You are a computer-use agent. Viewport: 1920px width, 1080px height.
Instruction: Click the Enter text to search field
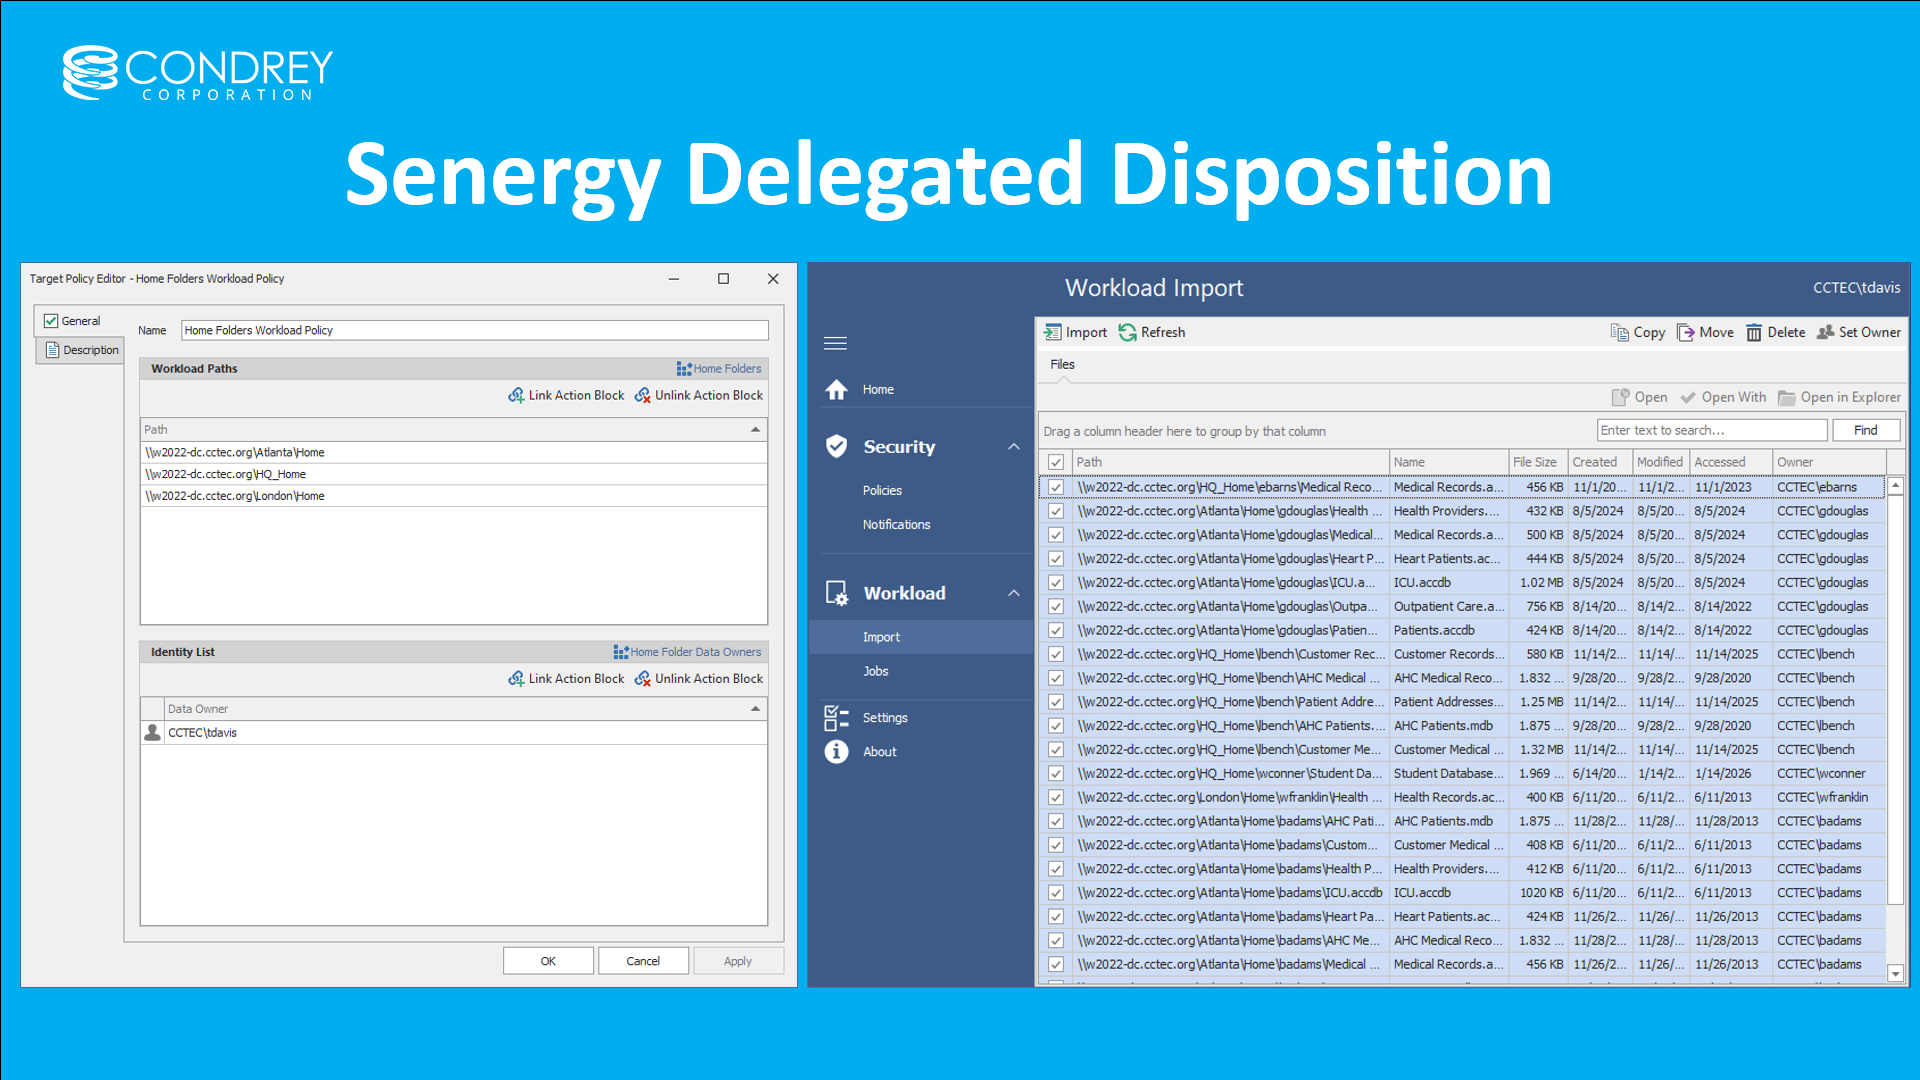pyautogui.click(x=1712, y=430)
